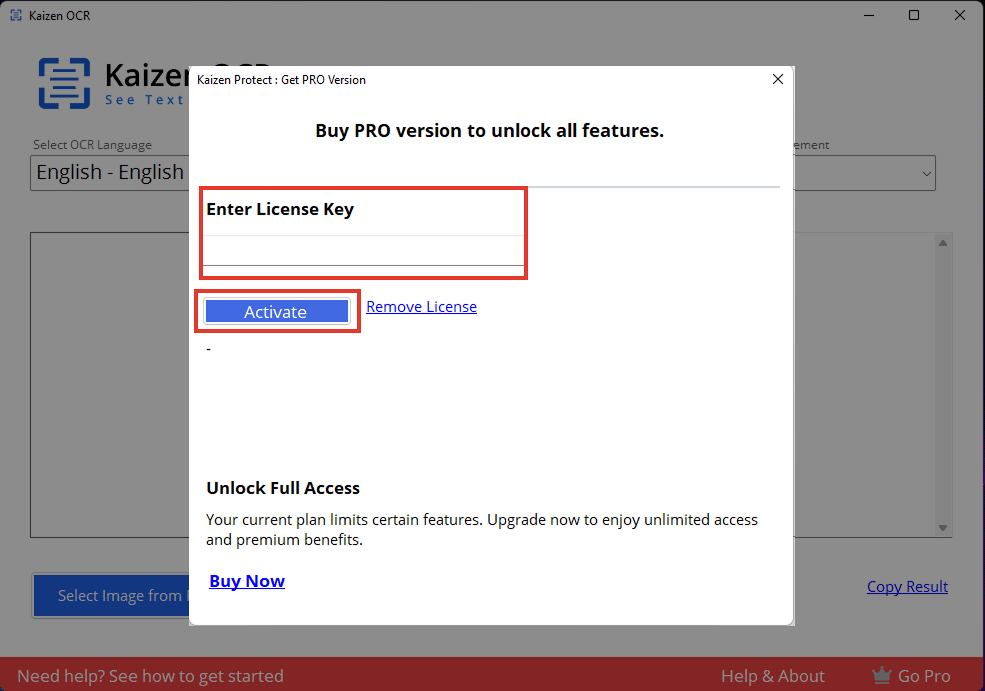Image resolution: width=985 pixels, height=691 pixels.
Task: Click the results scrollbar down arrow
Action: pyautogui.click(x=942, y=527)
